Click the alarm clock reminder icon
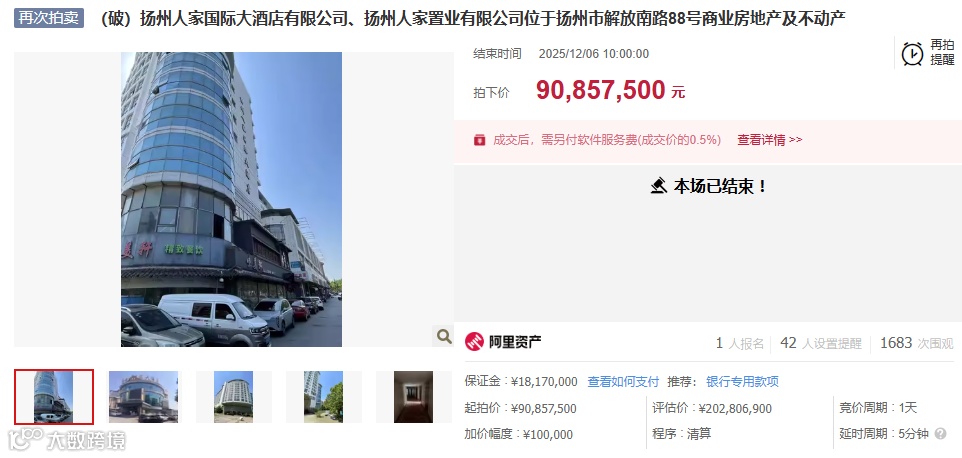 [912, 53]
